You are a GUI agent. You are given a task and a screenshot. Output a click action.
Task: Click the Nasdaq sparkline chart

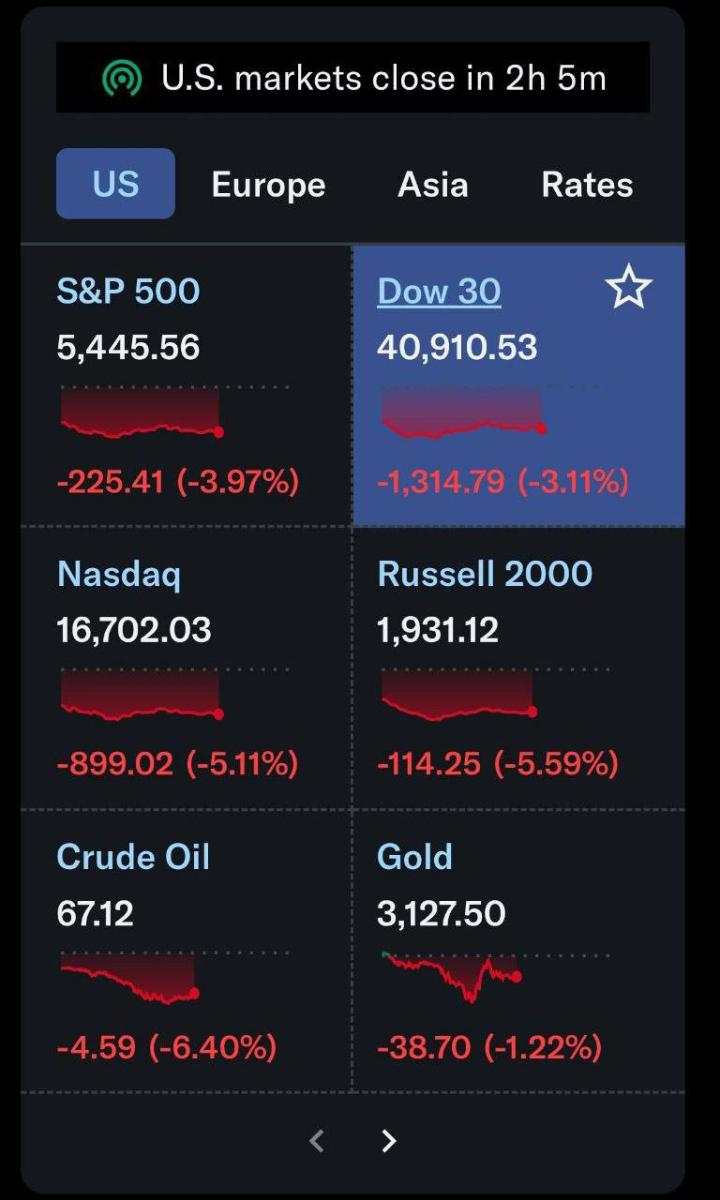tap(140, 696)
